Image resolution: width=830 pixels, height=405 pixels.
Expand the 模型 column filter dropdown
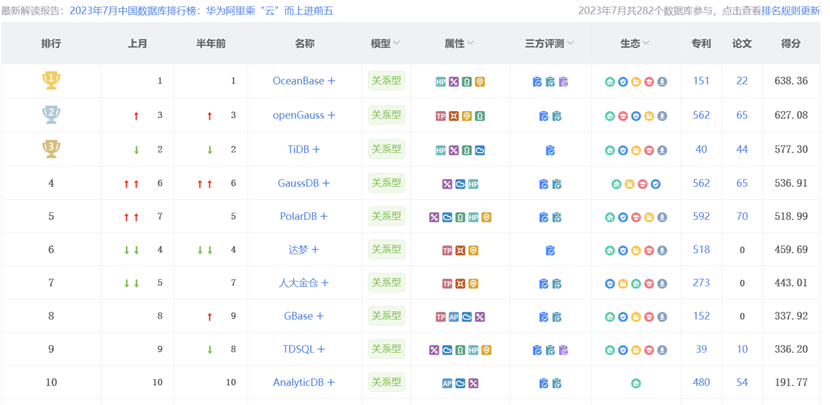click(x=396, y=44)
